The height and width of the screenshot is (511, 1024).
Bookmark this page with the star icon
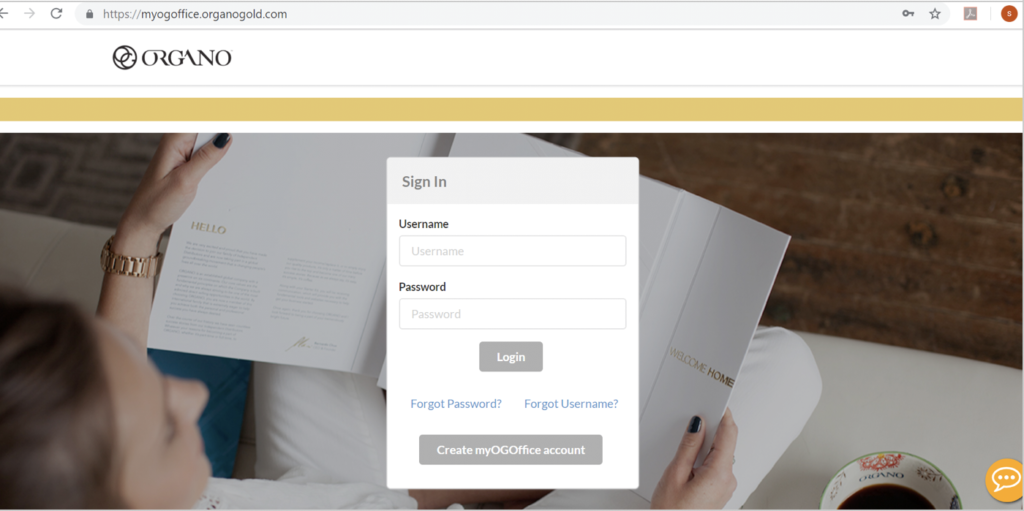click(x=935, y=14)
